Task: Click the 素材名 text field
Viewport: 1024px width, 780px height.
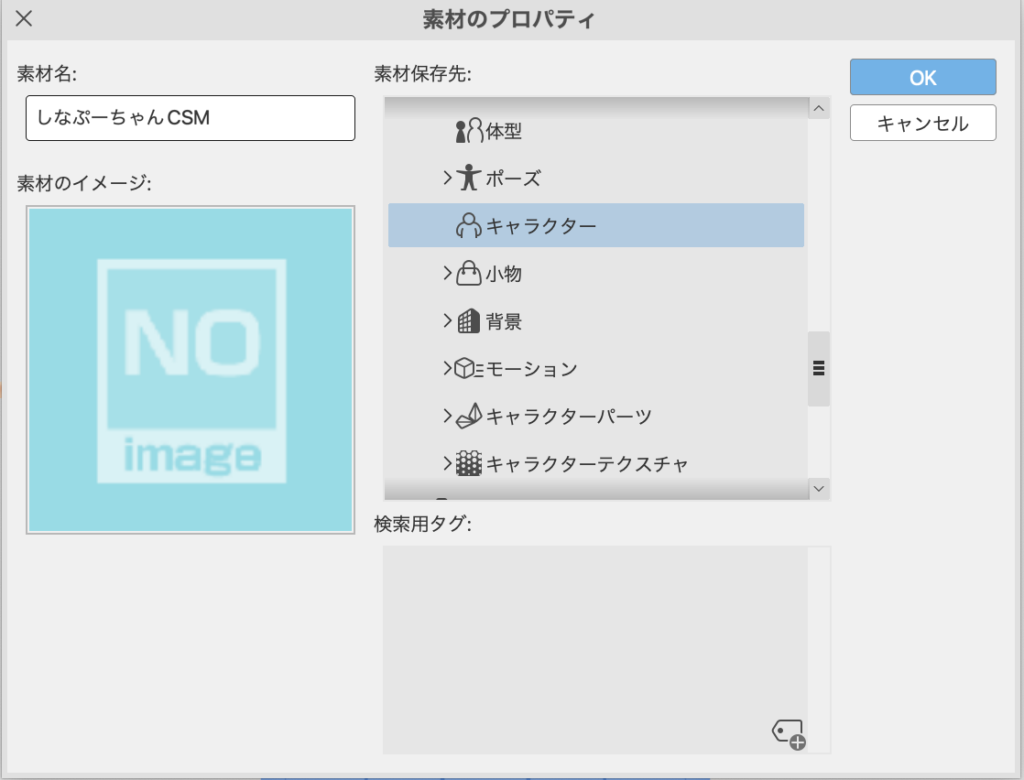Action: (x=190, y=118)
